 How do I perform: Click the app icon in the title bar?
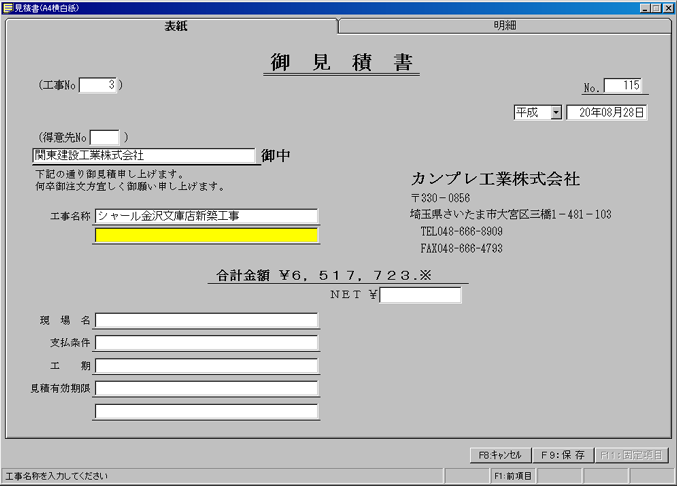pos(7,8)
